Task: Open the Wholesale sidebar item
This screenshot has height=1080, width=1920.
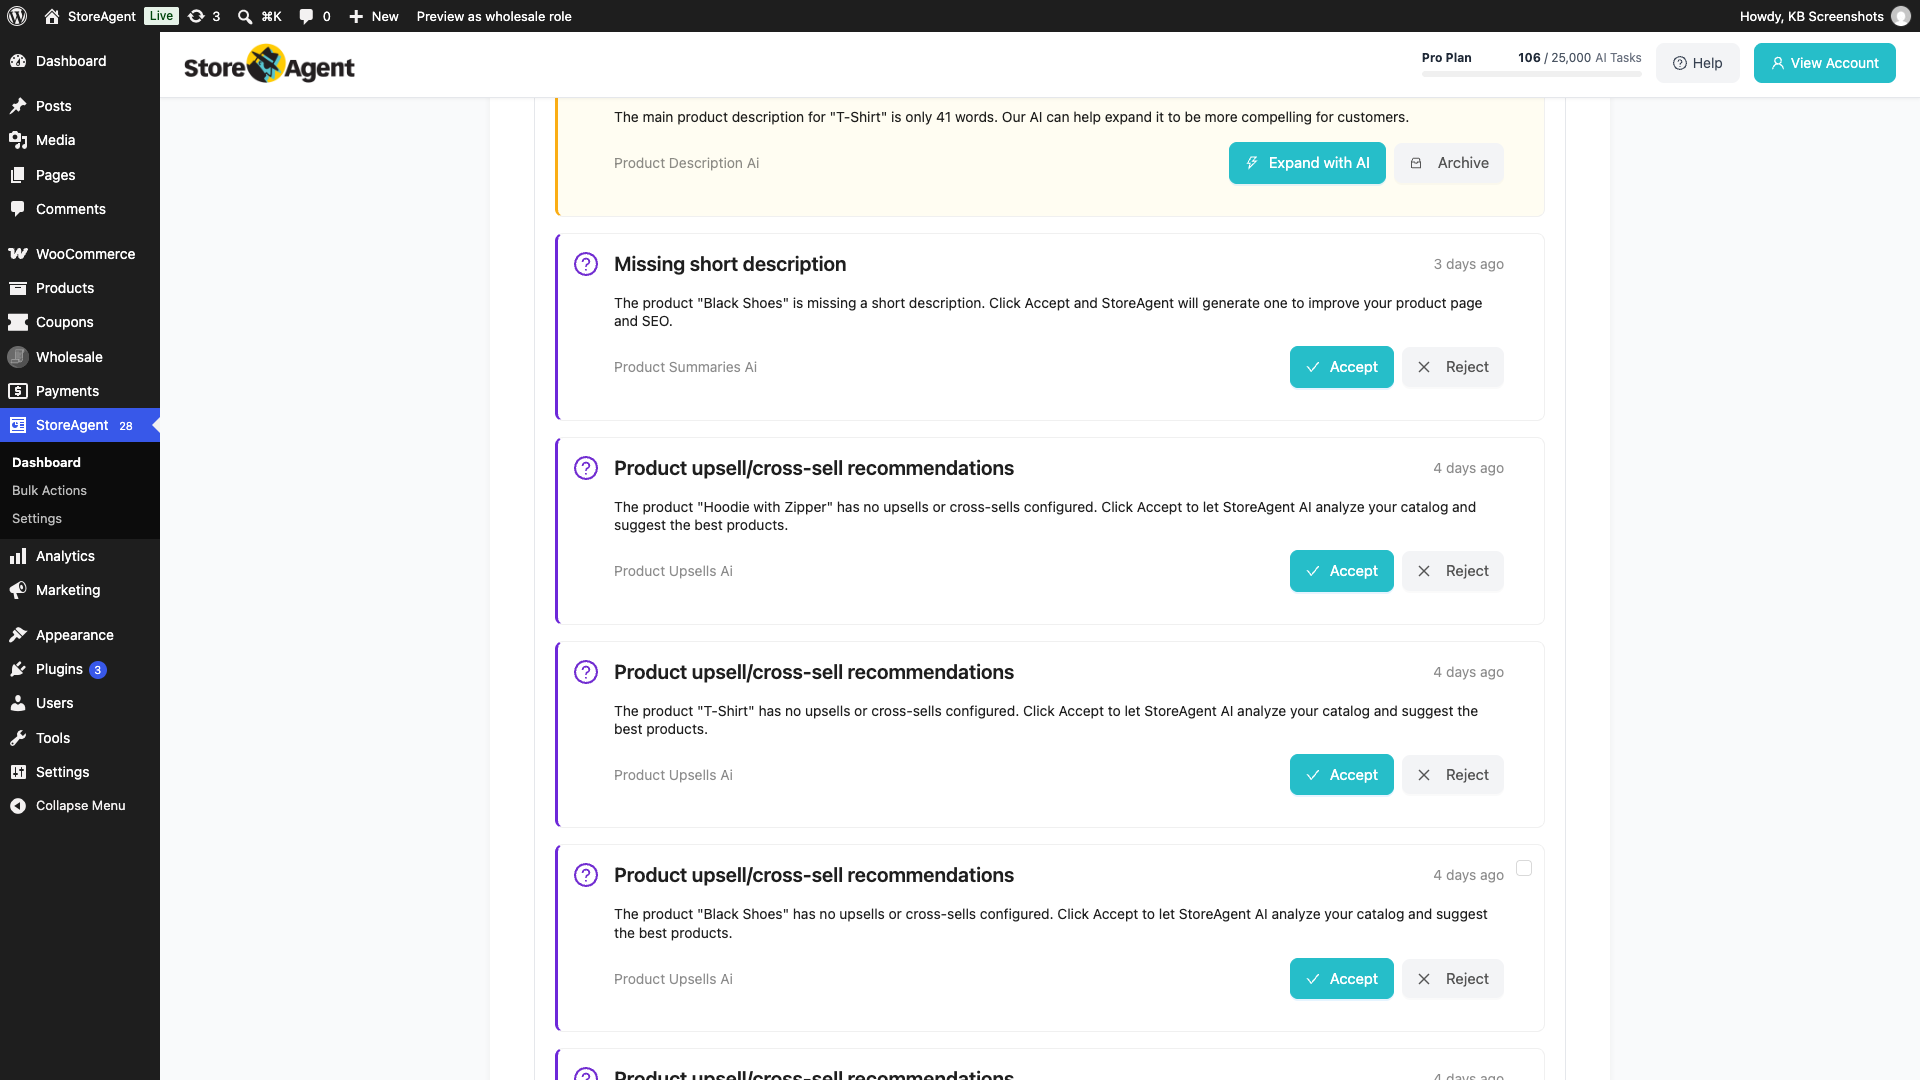Action: pyautogui.click(x=80, y=357)
